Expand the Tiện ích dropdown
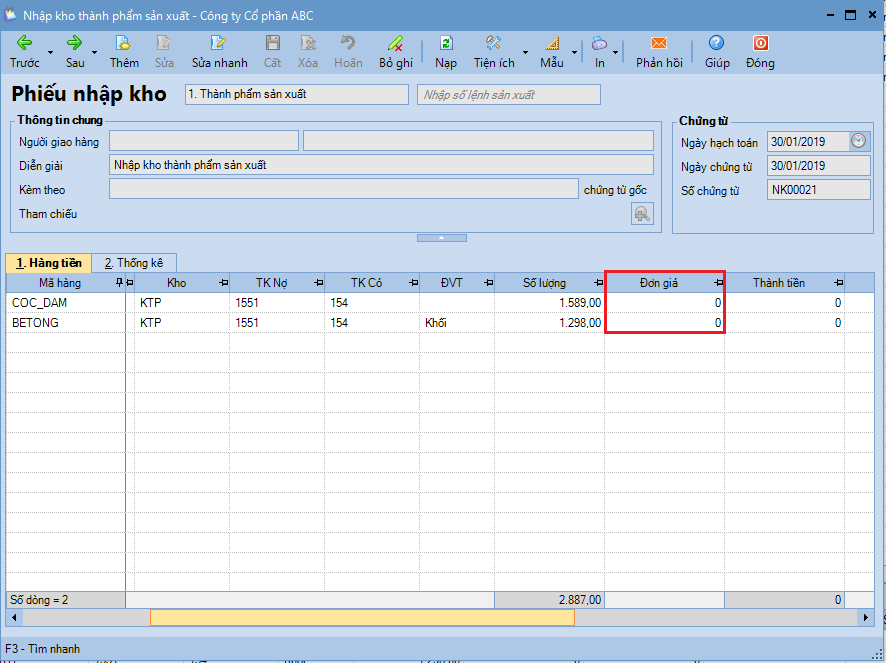Viewport: 886px width, 663px height. click(523, 50)
